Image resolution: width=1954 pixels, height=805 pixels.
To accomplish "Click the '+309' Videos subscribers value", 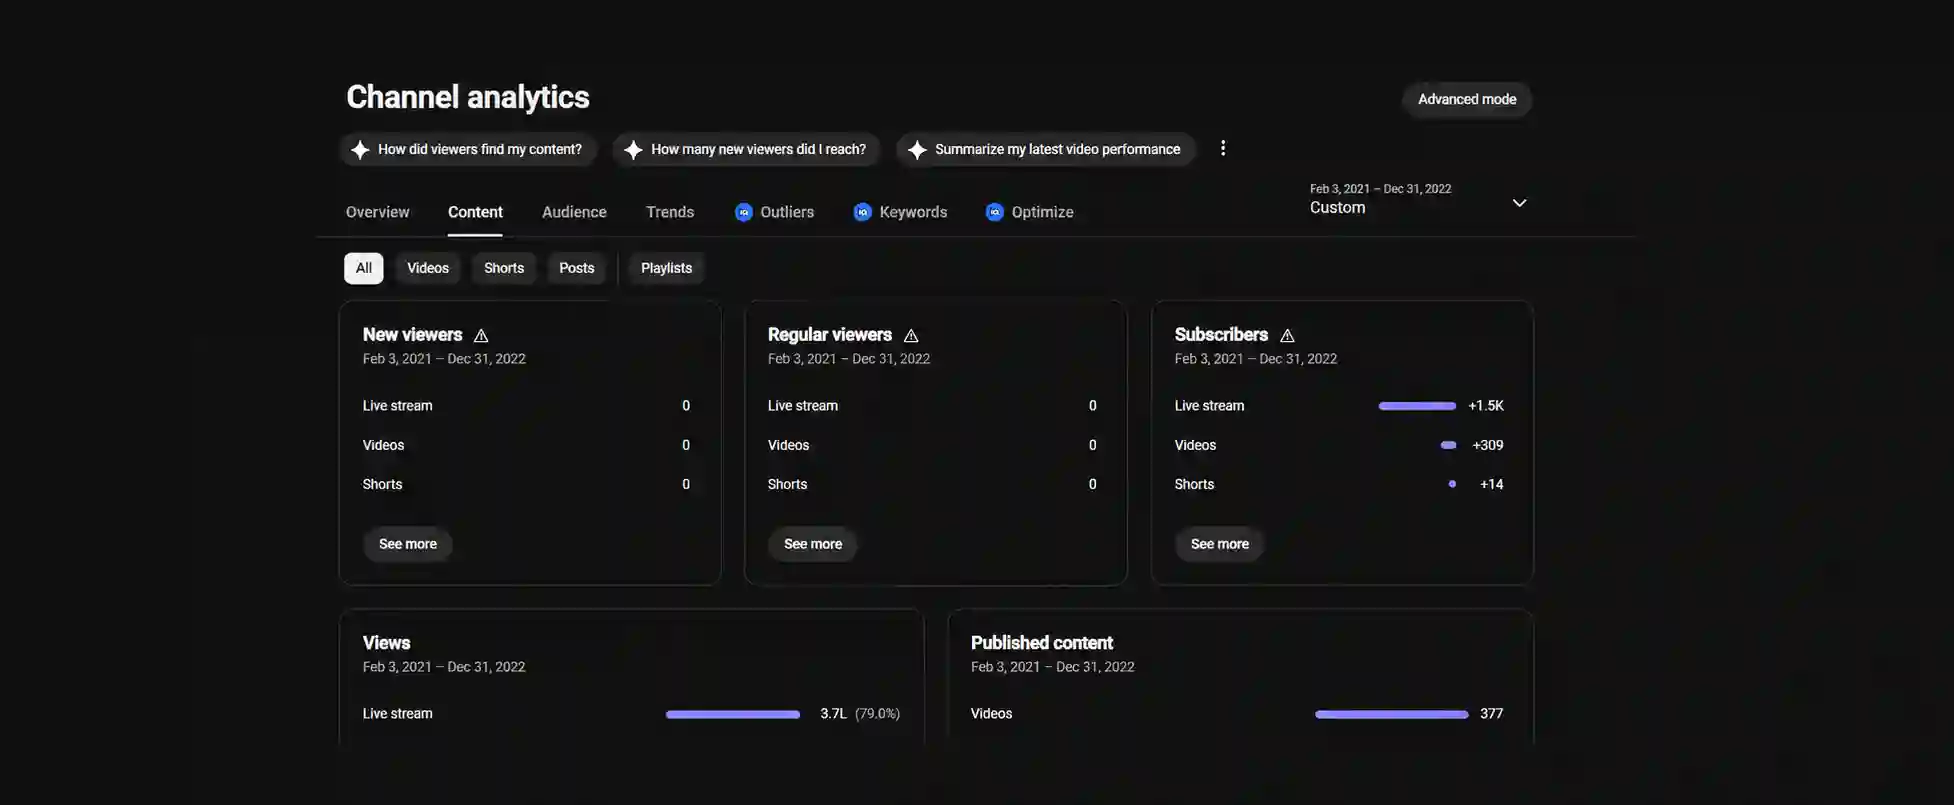I will pyautogui.click(x=1488, y=445).
